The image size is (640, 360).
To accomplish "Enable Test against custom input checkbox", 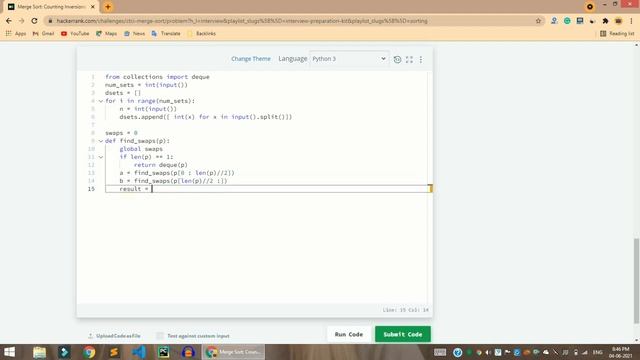I will pyautogui.click(x=160, y=336).
